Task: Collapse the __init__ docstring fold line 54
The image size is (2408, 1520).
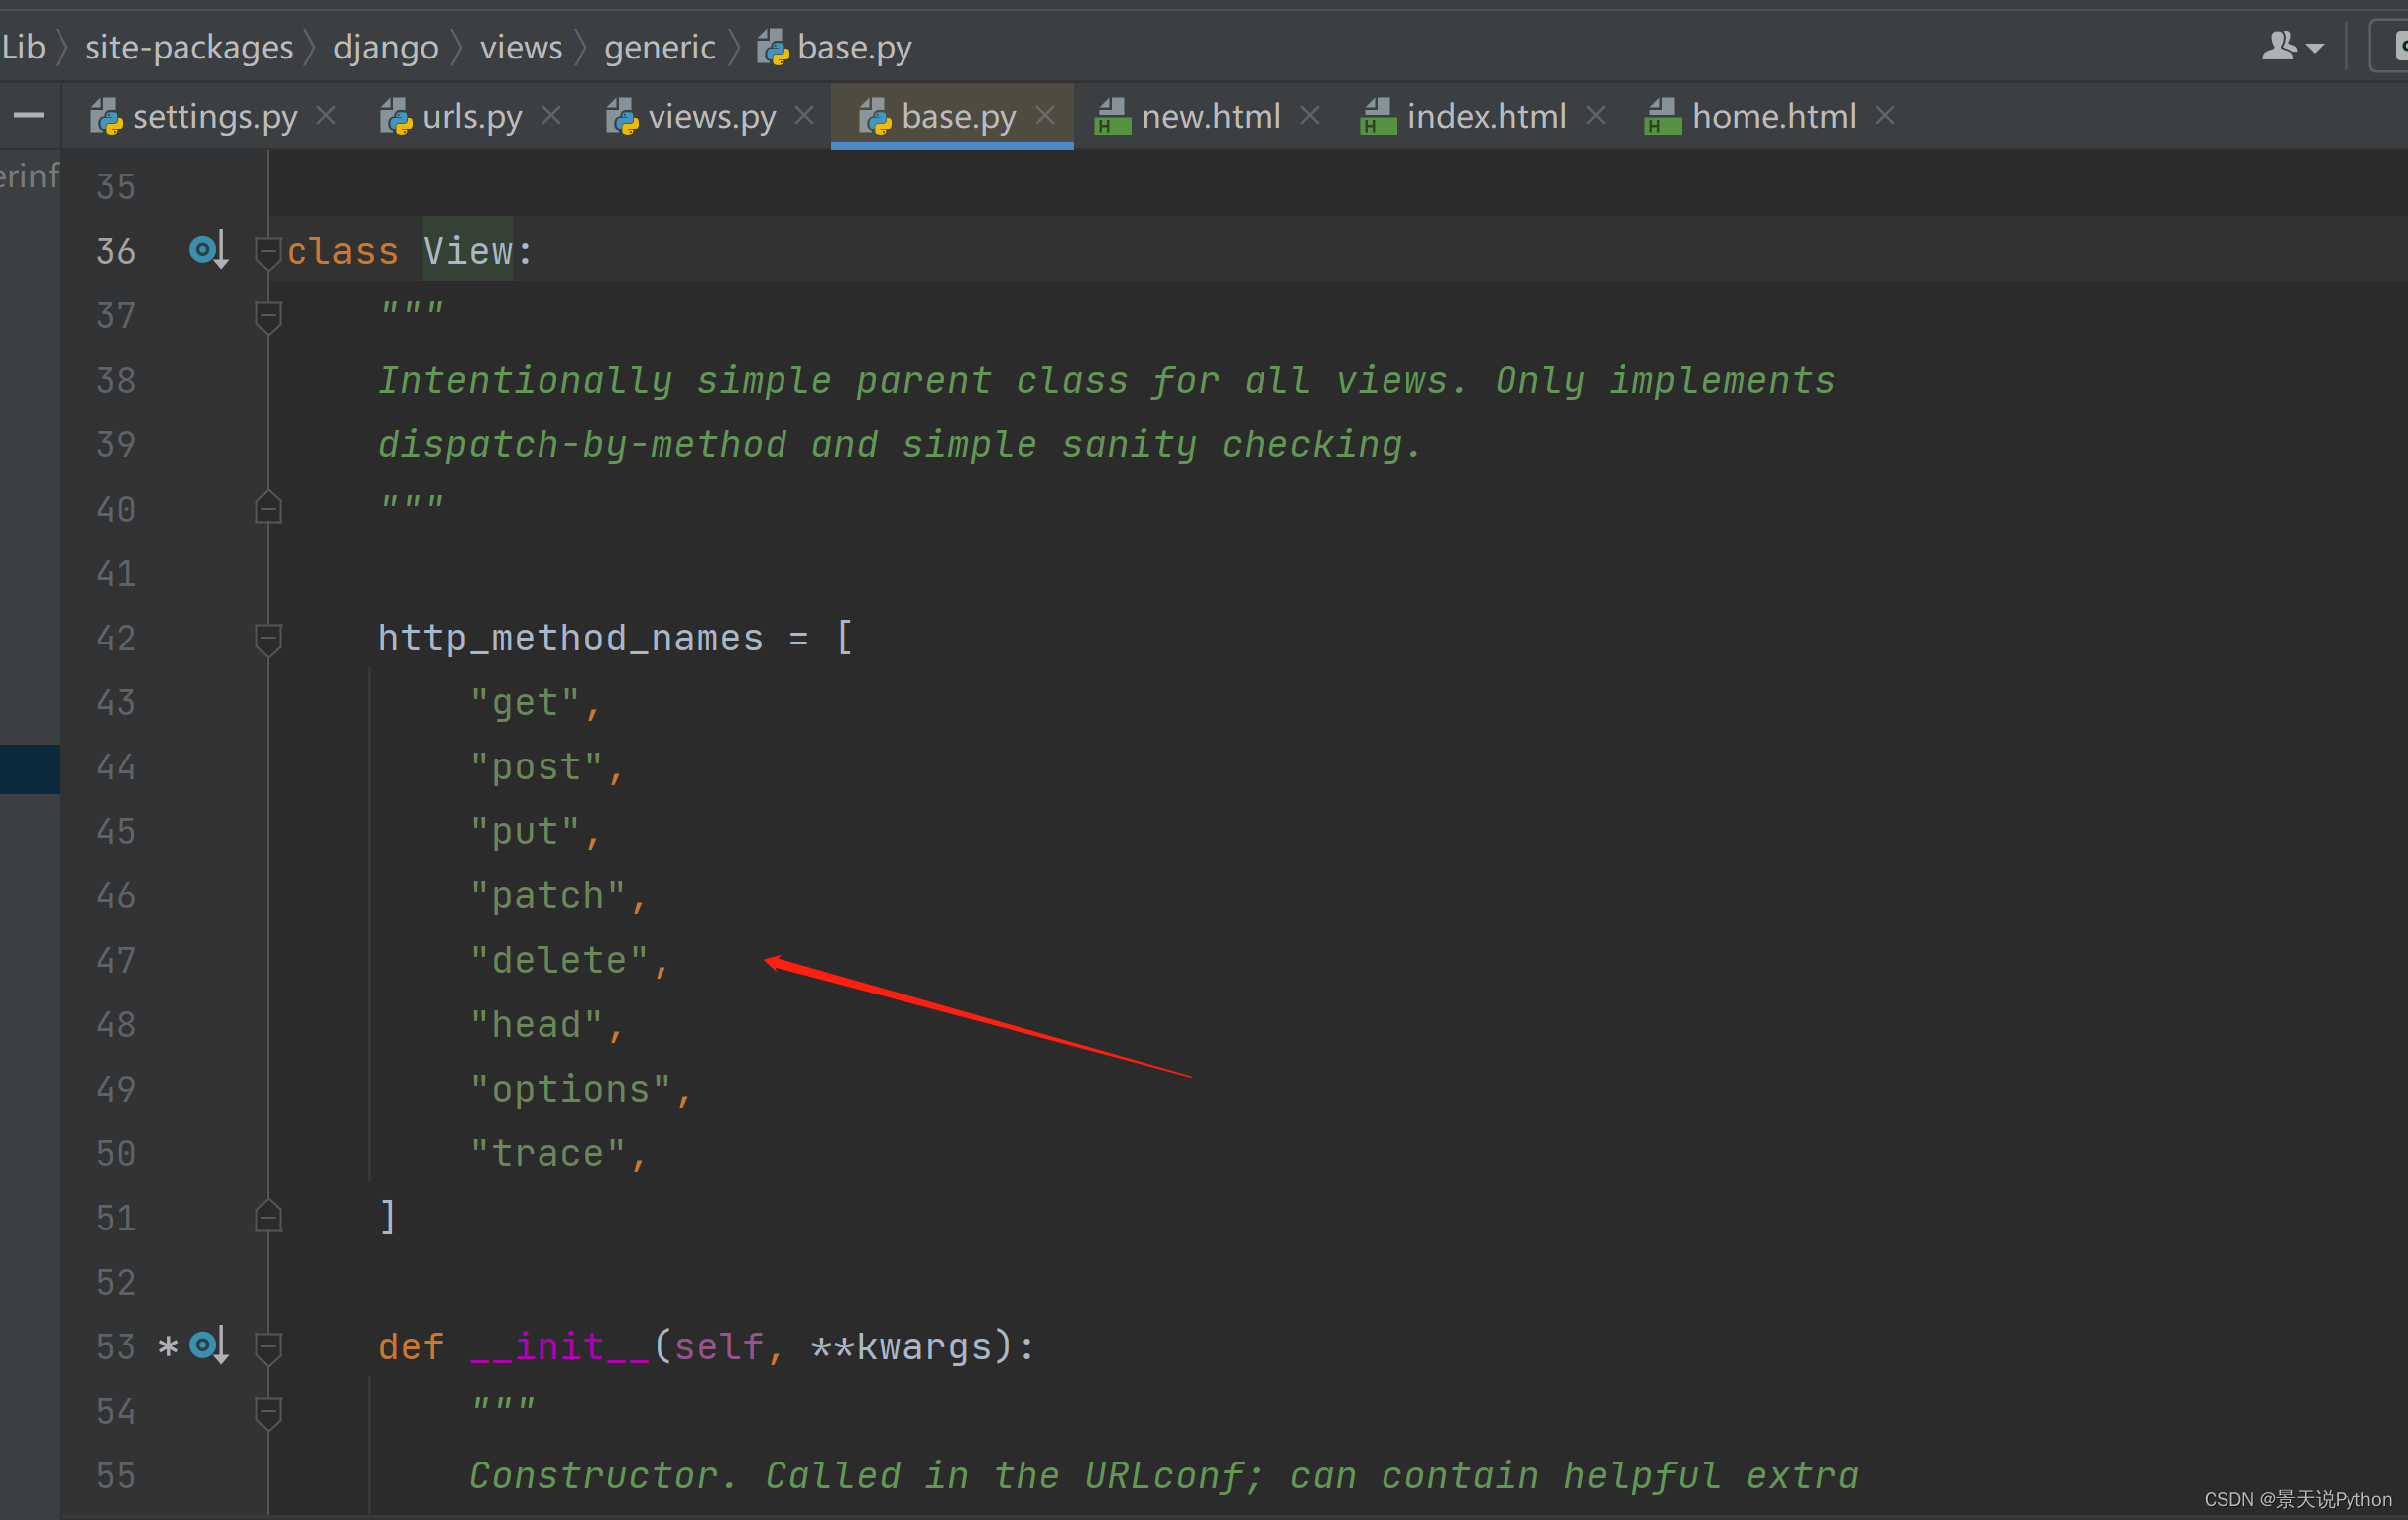Action: pyautogui.click(x=267, y=1412)
